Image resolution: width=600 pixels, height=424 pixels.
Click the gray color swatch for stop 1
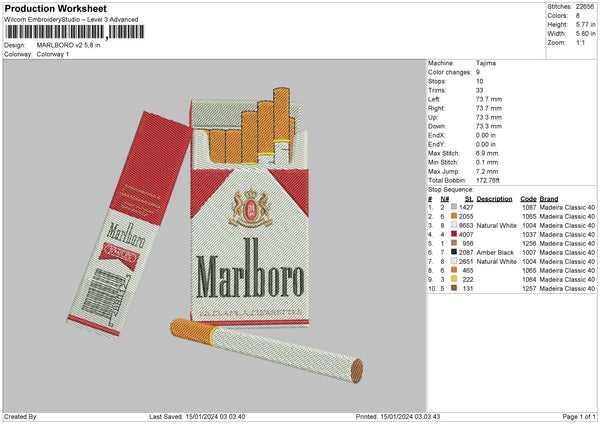point(453,207)
